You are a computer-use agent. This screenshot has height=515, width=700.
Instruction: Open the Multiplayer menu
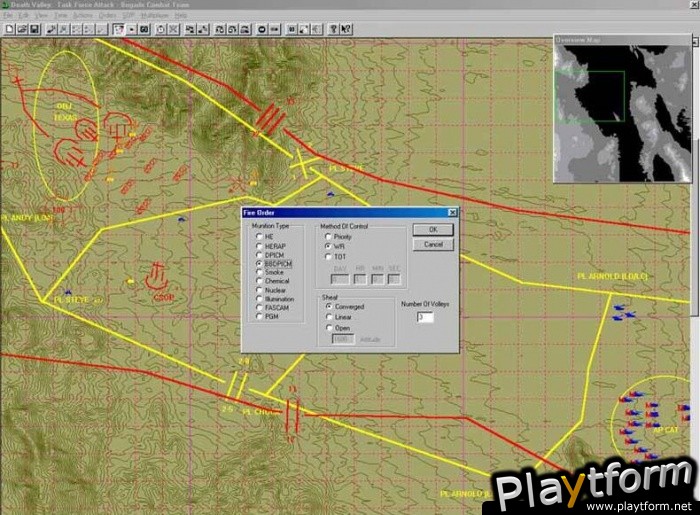point(155,15)
